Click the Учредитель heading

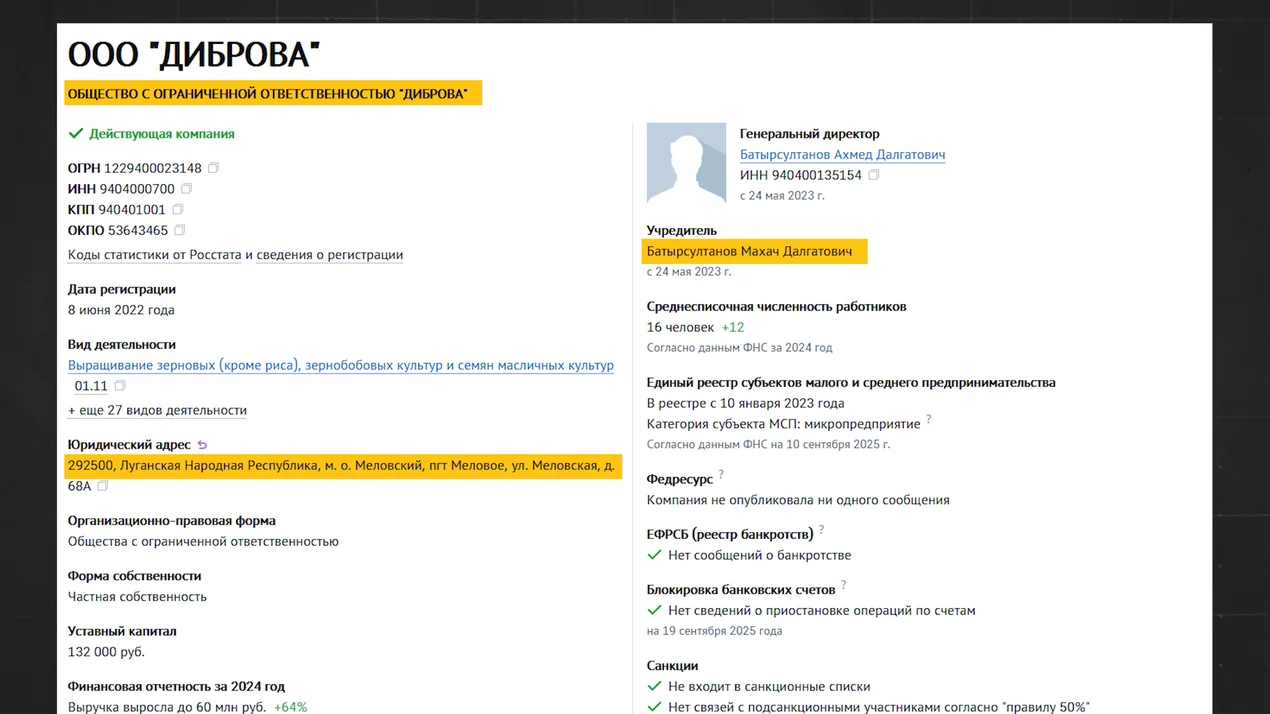[682, 230]
